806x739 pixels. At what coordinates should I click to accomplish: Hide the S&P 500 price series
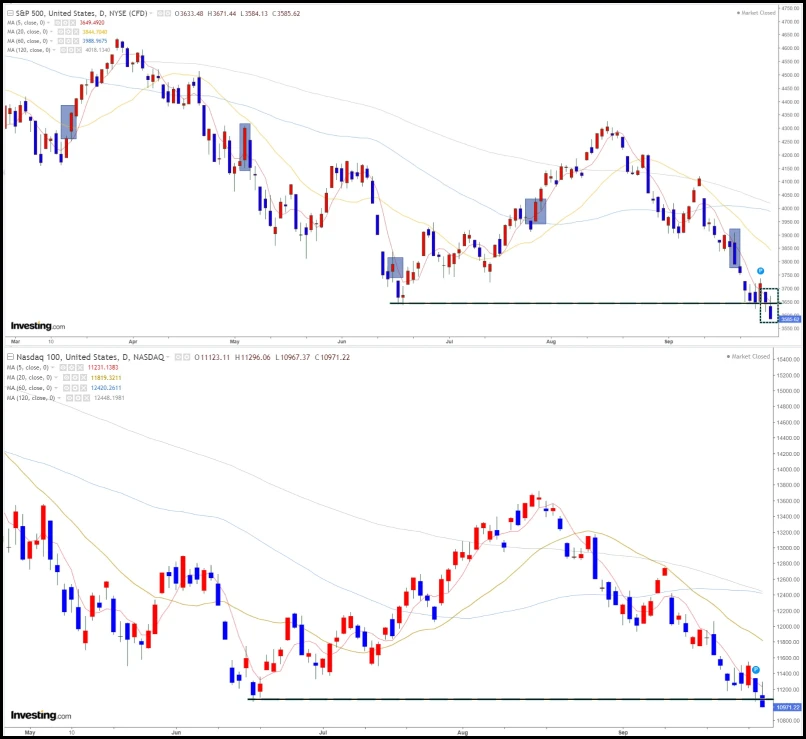pyautogui.click(x=160, y=13)
